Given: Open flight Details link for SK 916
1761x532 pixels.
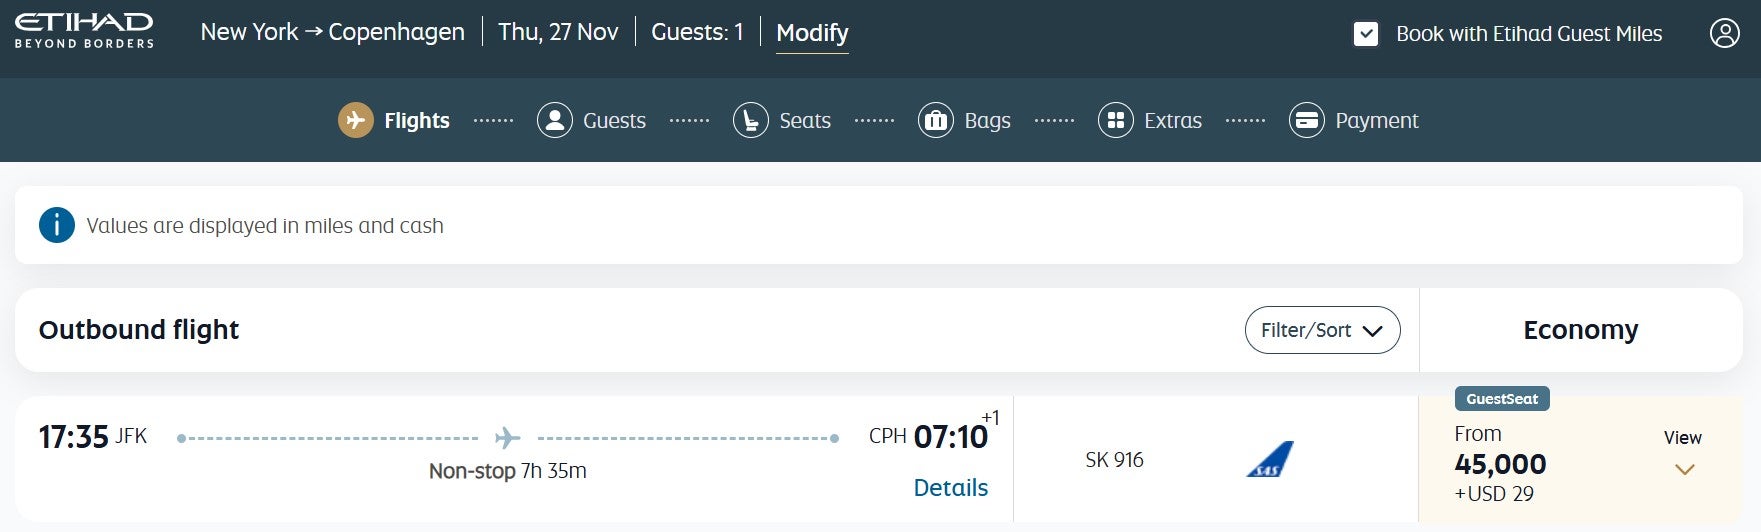Looking at the screenshot, I should click(950, 488).
